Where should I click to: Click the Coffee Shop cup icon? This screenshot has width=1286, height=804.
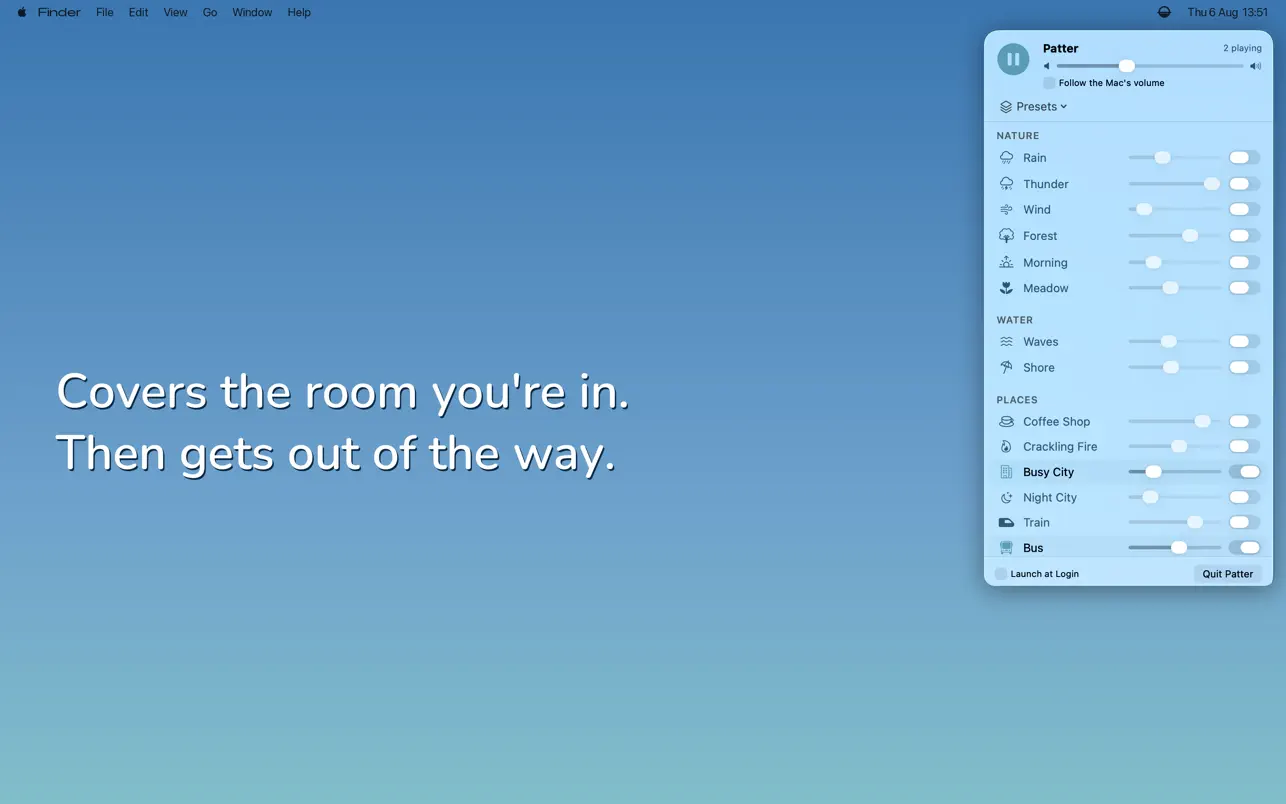click(x=1006, y=422)
